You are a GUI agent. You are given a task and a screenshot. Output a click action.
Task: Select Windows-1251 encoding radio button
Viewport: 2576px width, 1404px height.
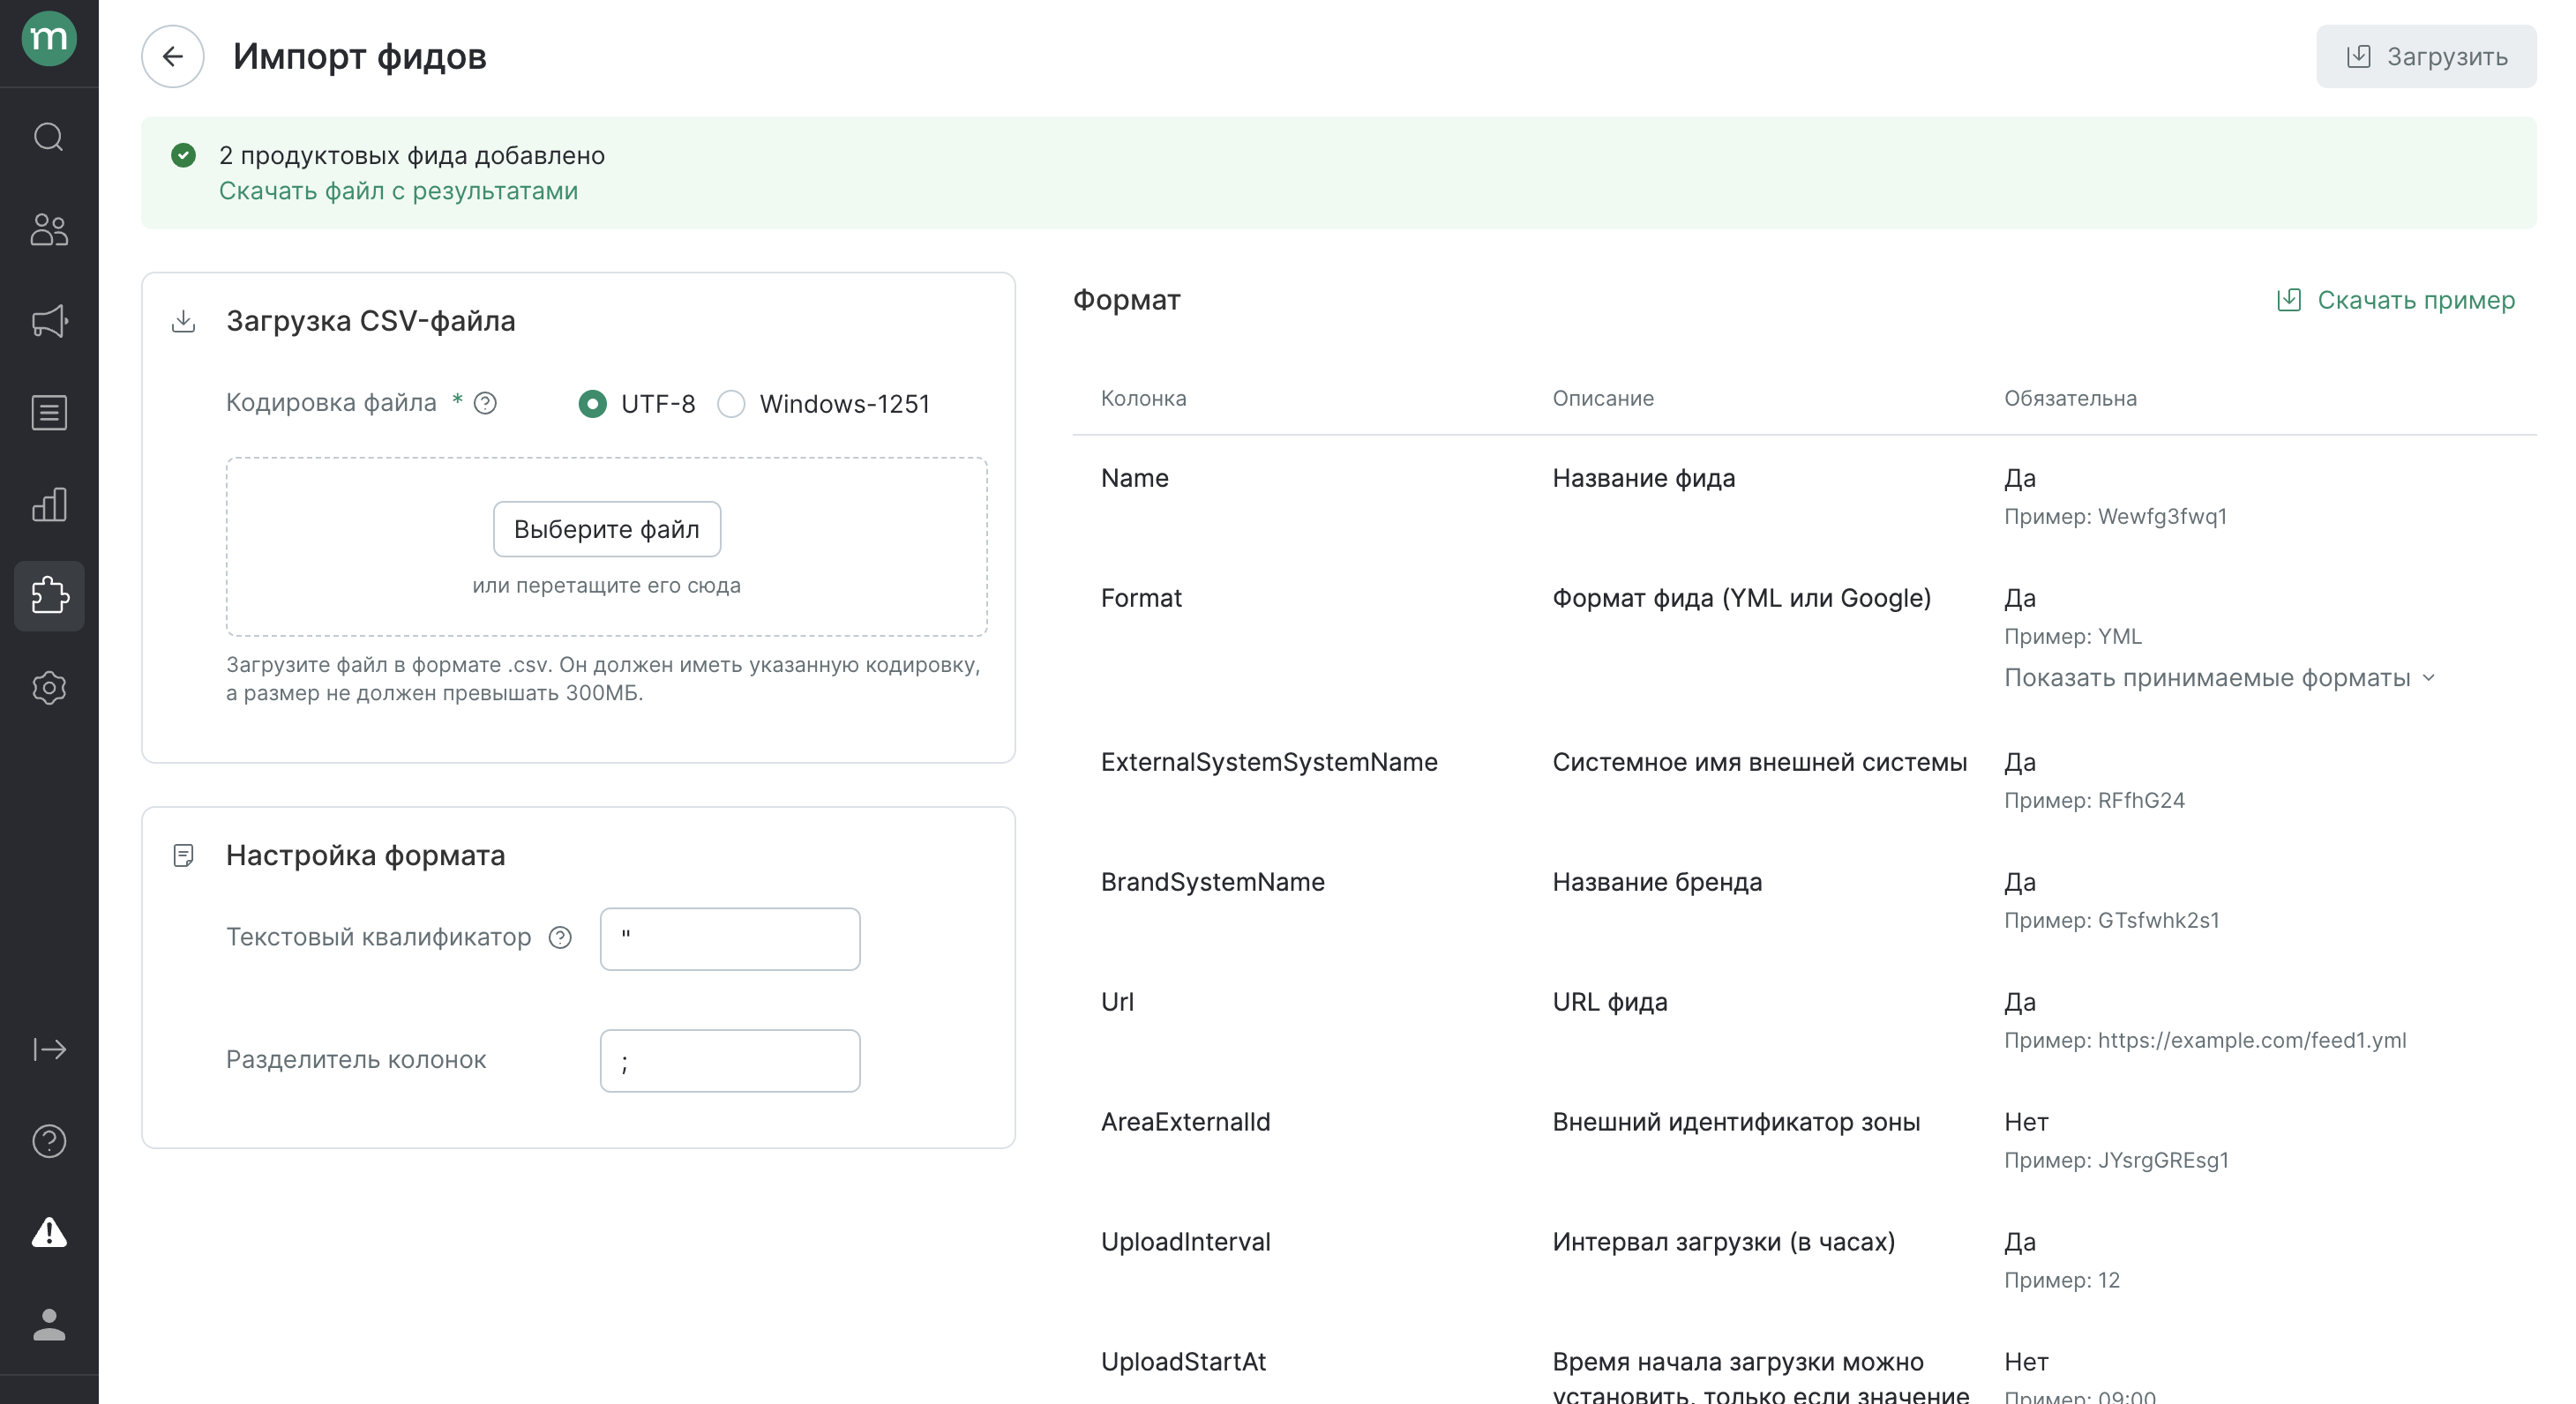[731, 404]
